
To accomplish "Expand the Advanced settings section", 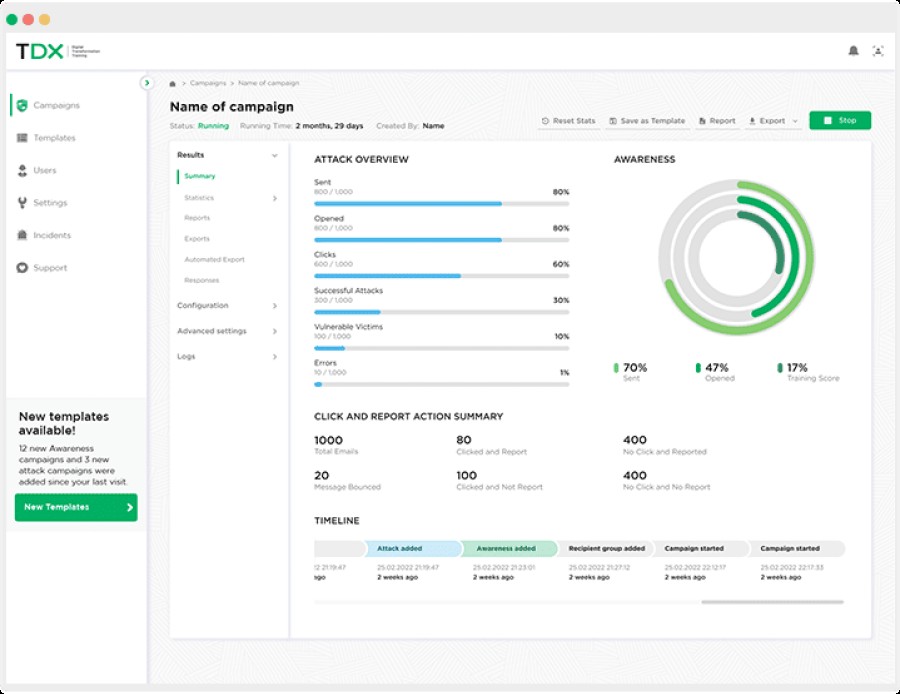I will [x=275, y=331].
